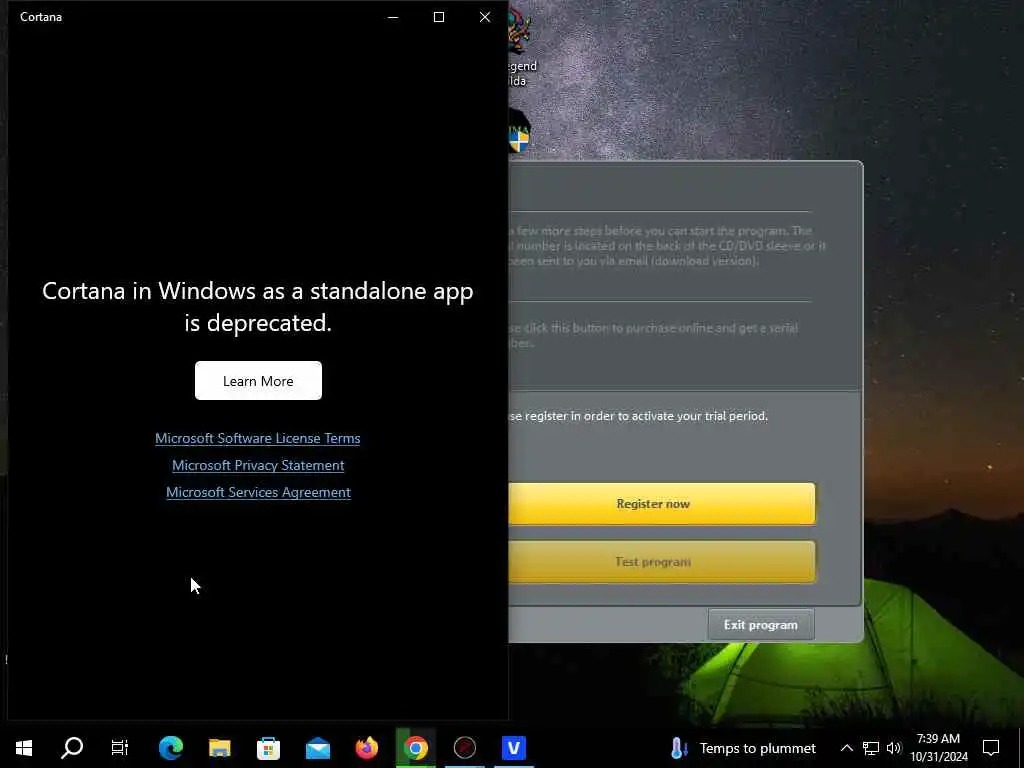Click the Cortana window title text

[x=40, y=17]
